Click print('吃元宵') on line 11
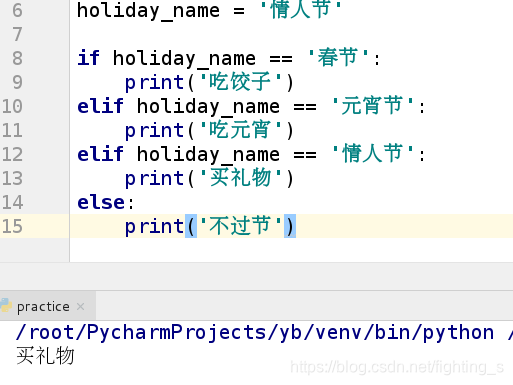 coord(209,130)
